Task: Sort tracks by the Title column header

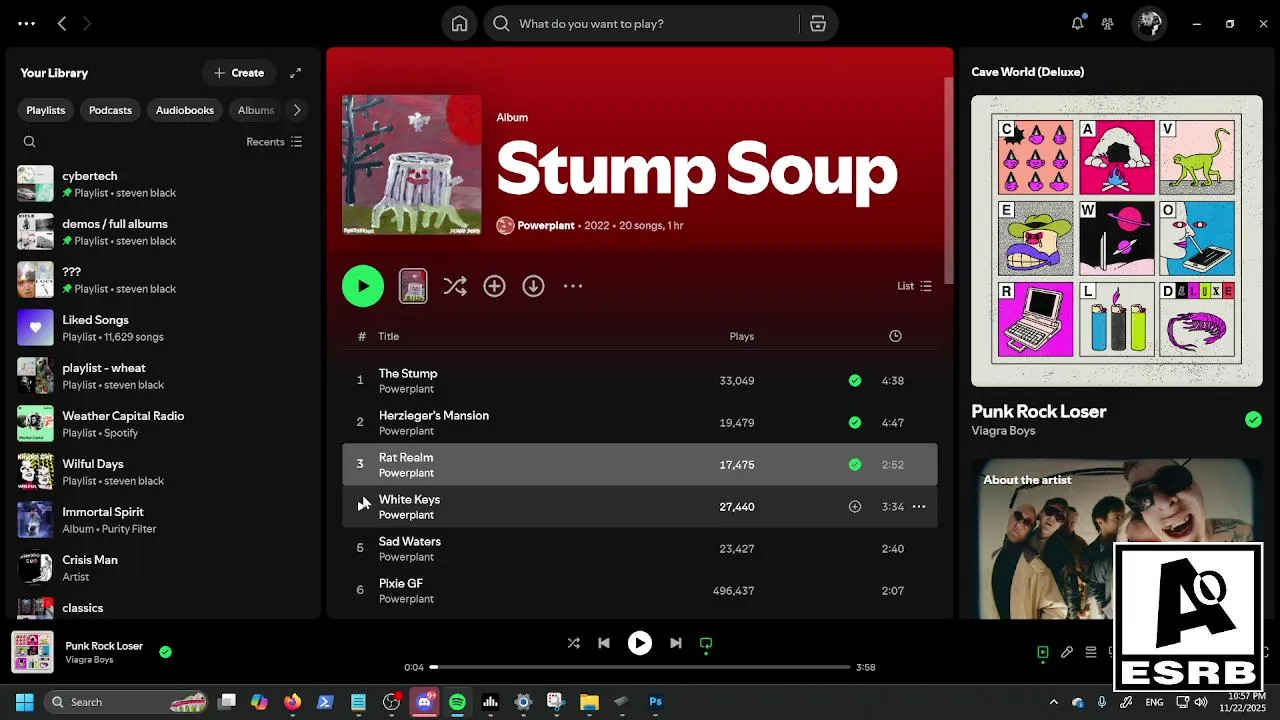Action: click(389, 336)
